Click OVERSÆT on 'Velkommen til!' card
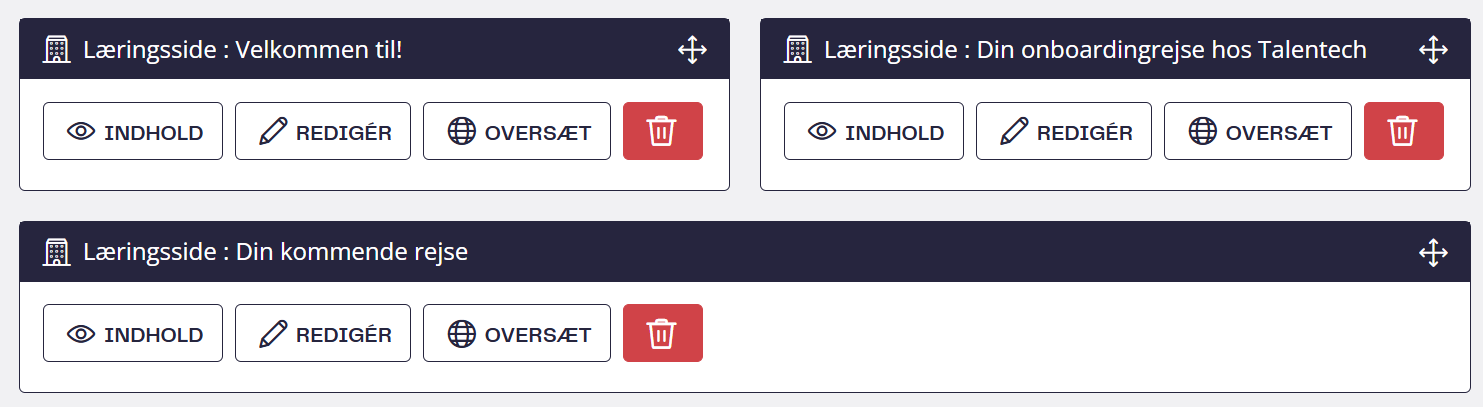 (x=517, y=131)
